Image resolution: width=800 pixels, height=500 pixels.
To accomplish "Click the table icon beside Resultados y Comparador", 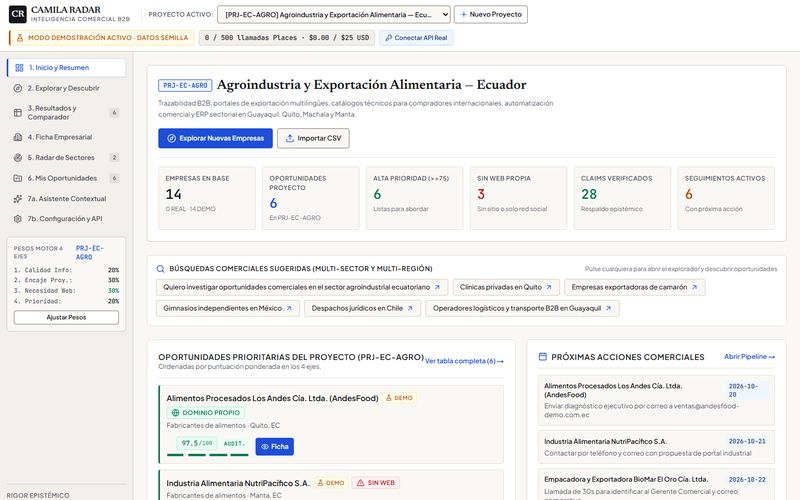I will coord(18,113).
